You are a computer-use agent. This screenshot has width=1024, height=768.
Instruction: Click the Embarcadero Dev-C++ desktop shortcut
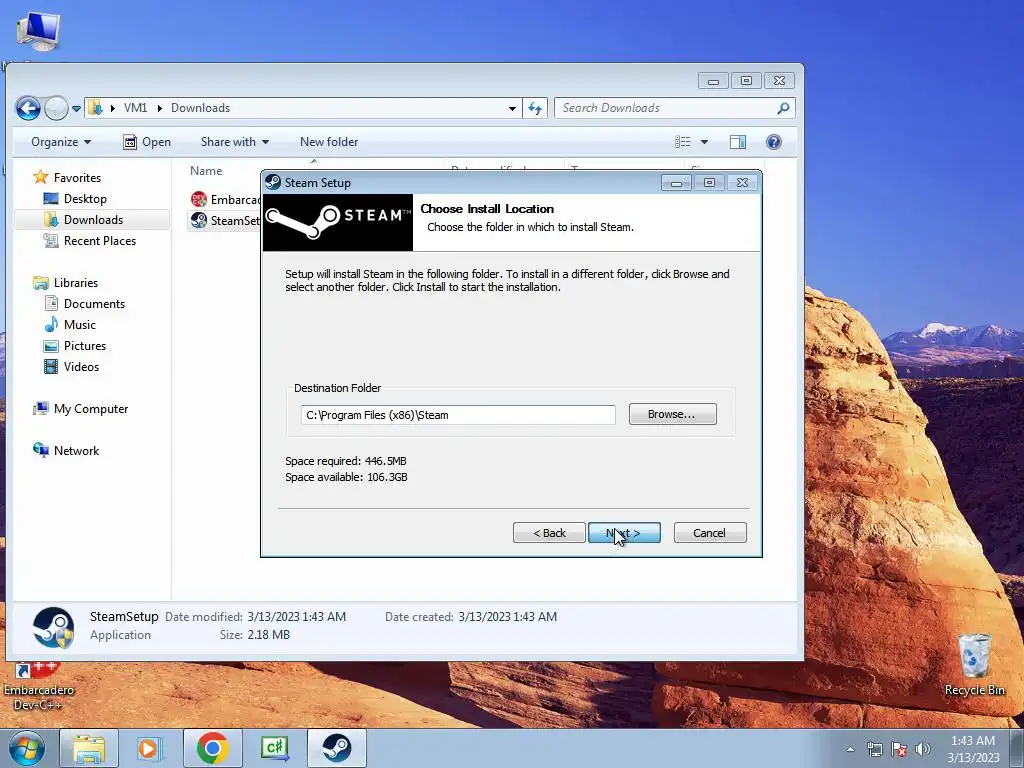coord(38,688)
